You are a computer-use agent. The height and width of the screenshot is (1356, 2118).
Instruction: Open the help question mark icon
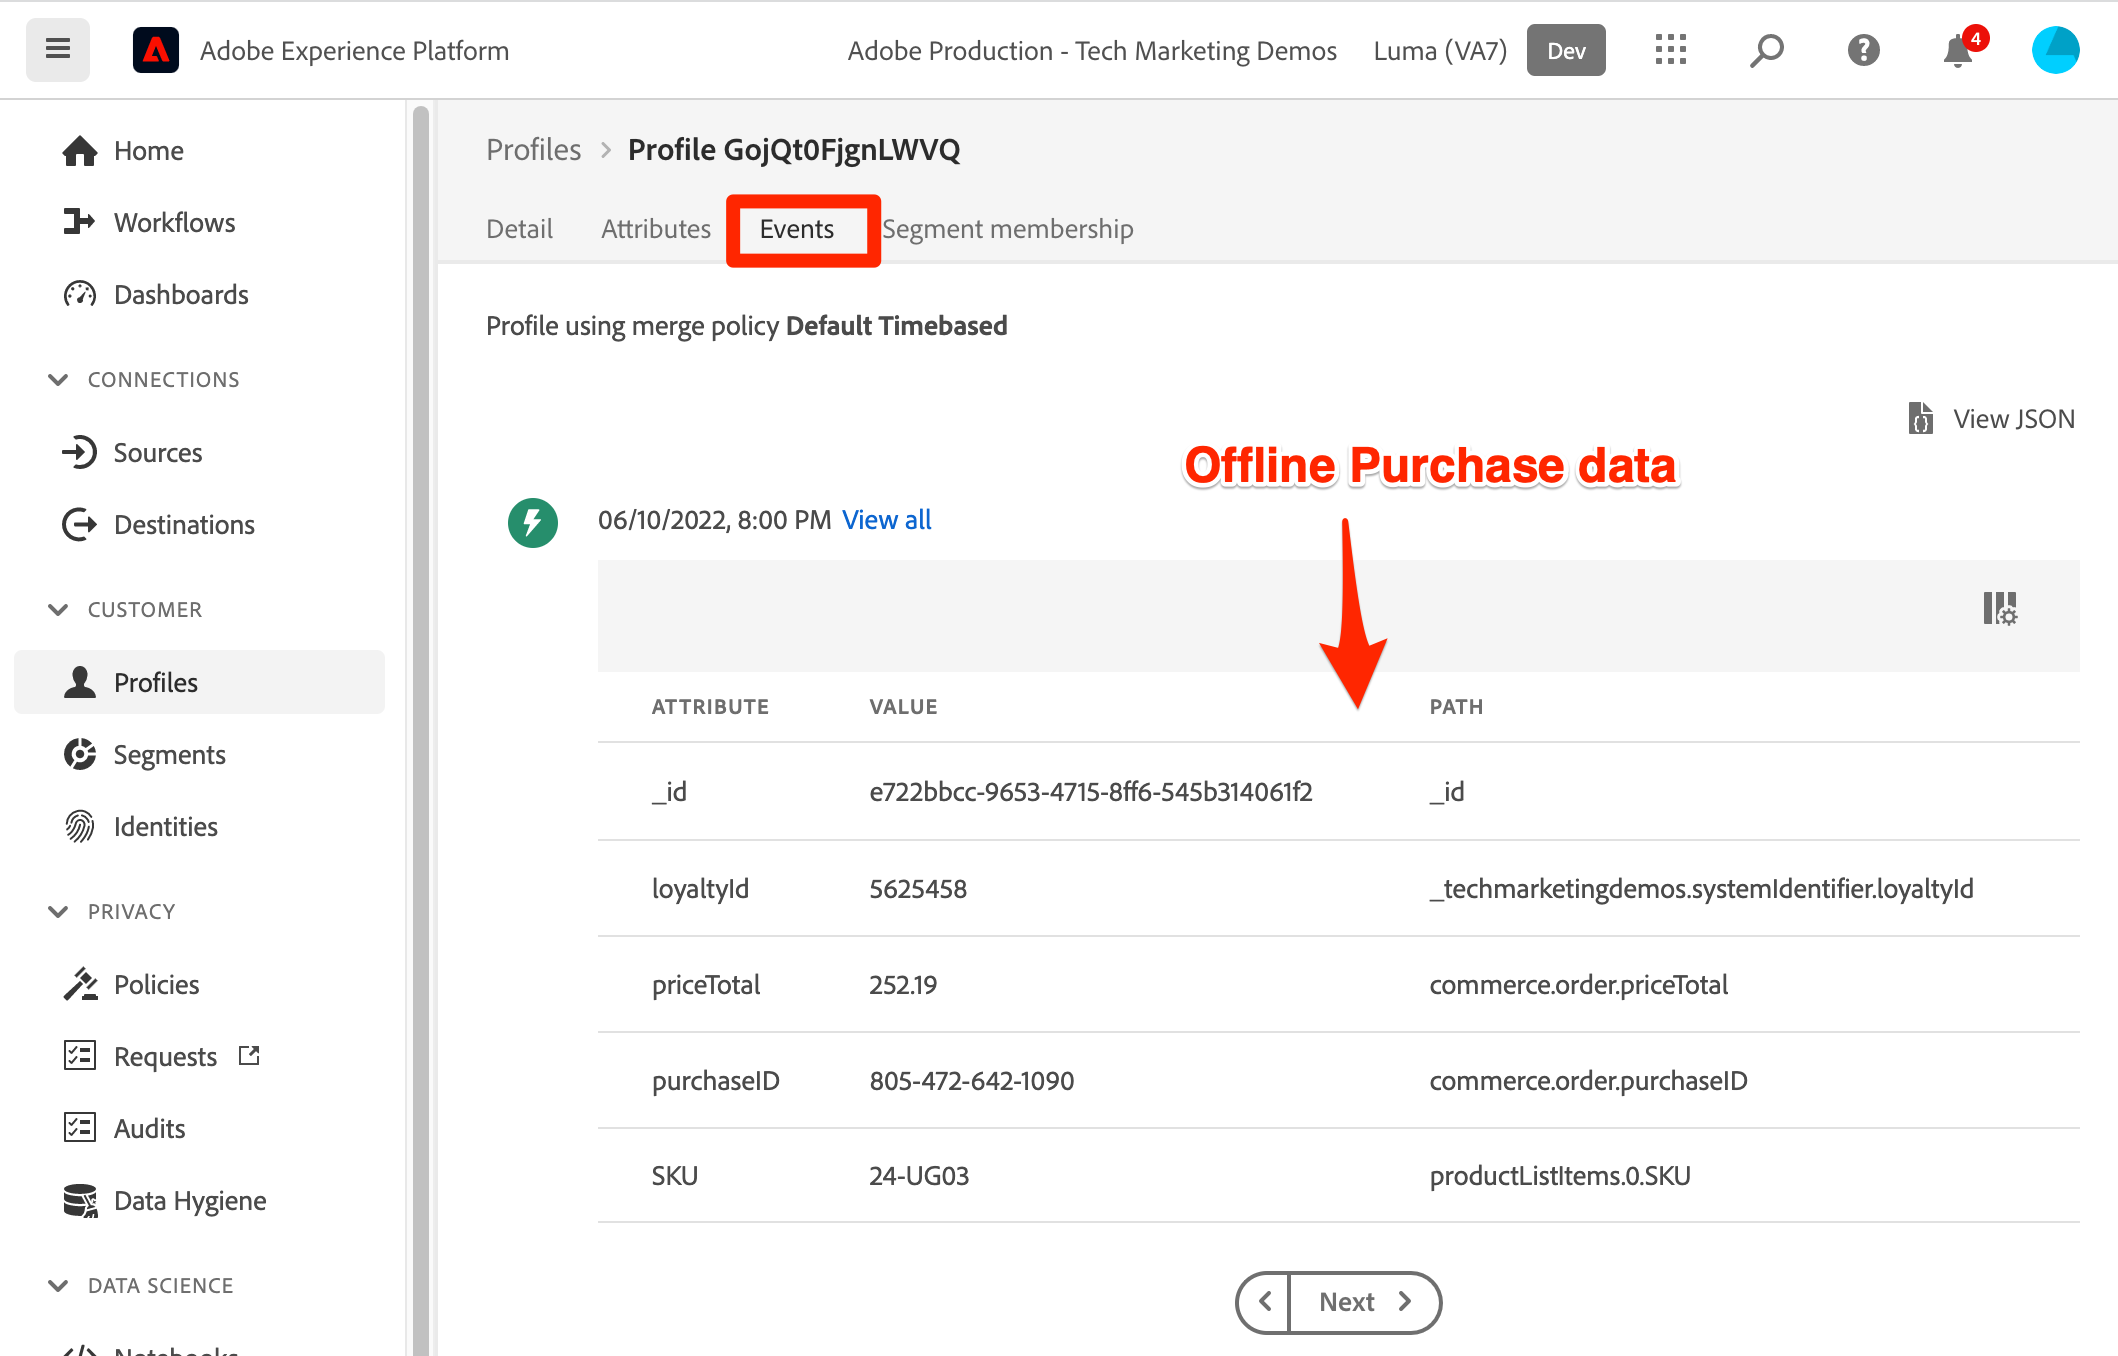click(x=1863, y=50)
